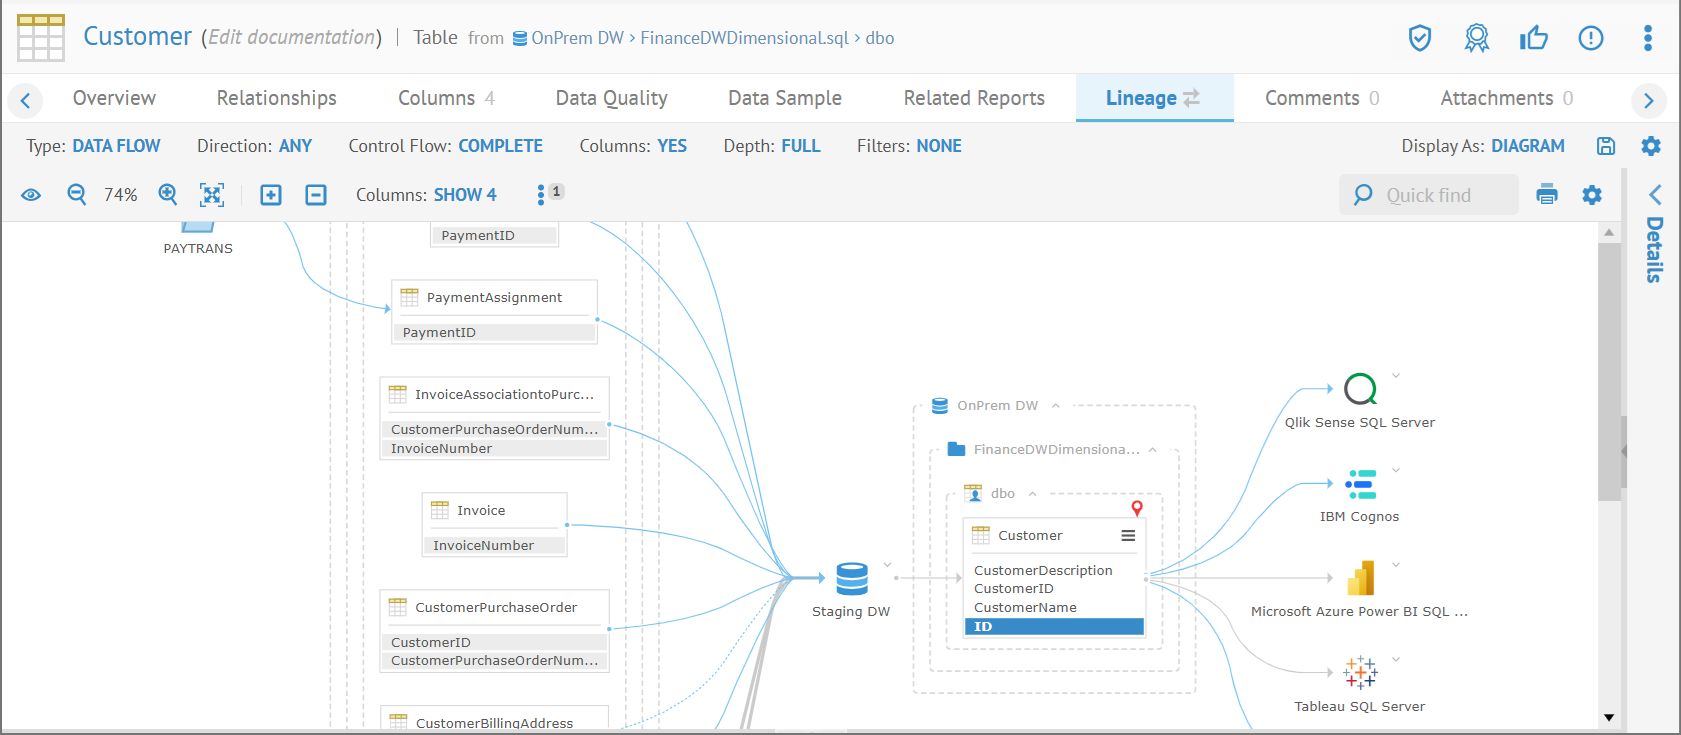Switch to the Data Quality tab
The image size is (1681, 735).
click(611, 98)
